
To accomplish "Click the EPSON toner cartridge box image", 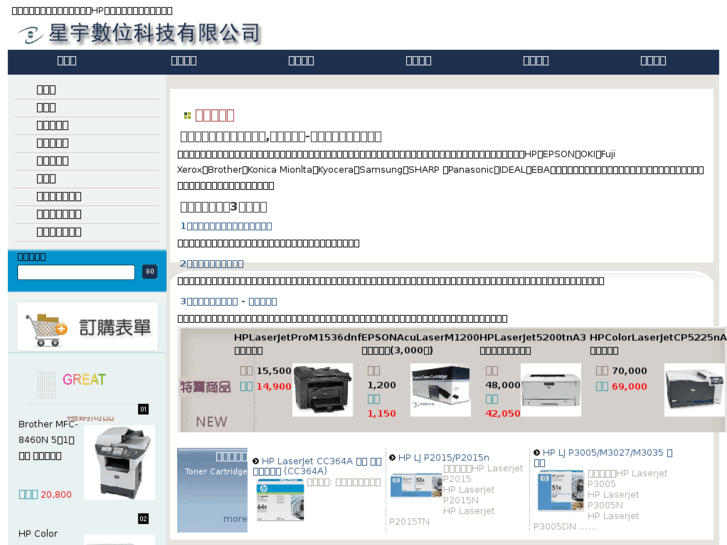I will point(440,390).
